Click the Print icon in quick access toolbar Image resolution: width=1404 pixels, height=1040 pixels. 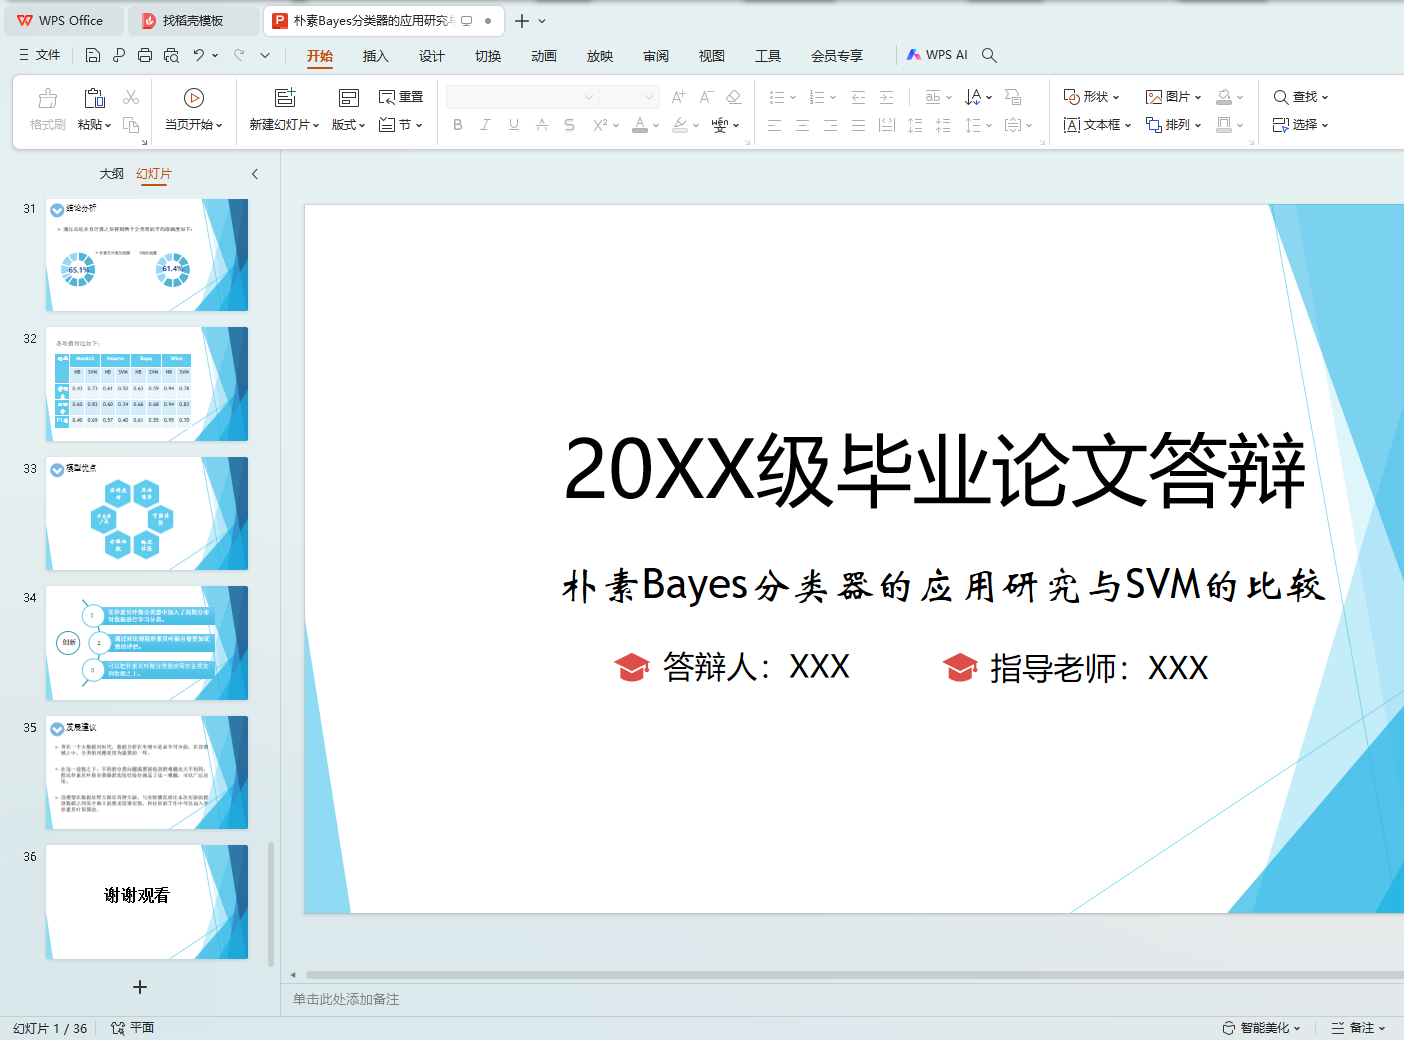pyautogui.click(x=145, y=55)
